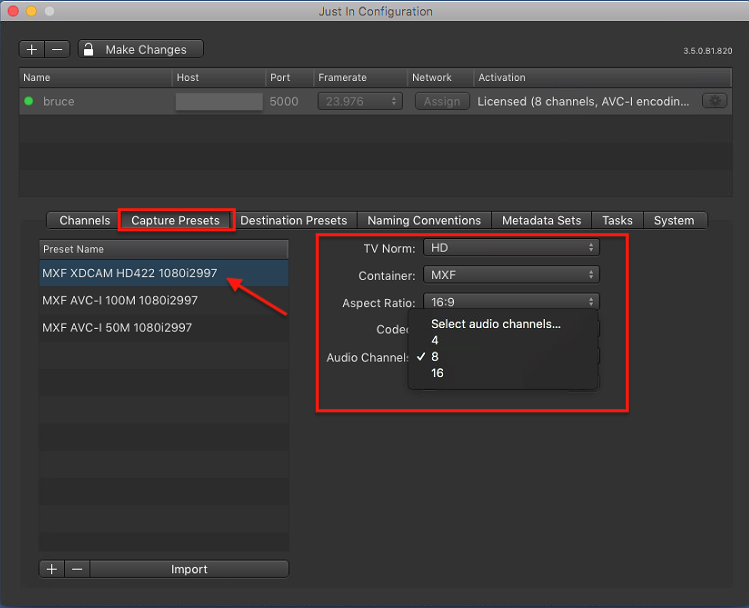Select the Host field for bruce
The width and height of the screenshot is (749, 608).
(219, 101)
